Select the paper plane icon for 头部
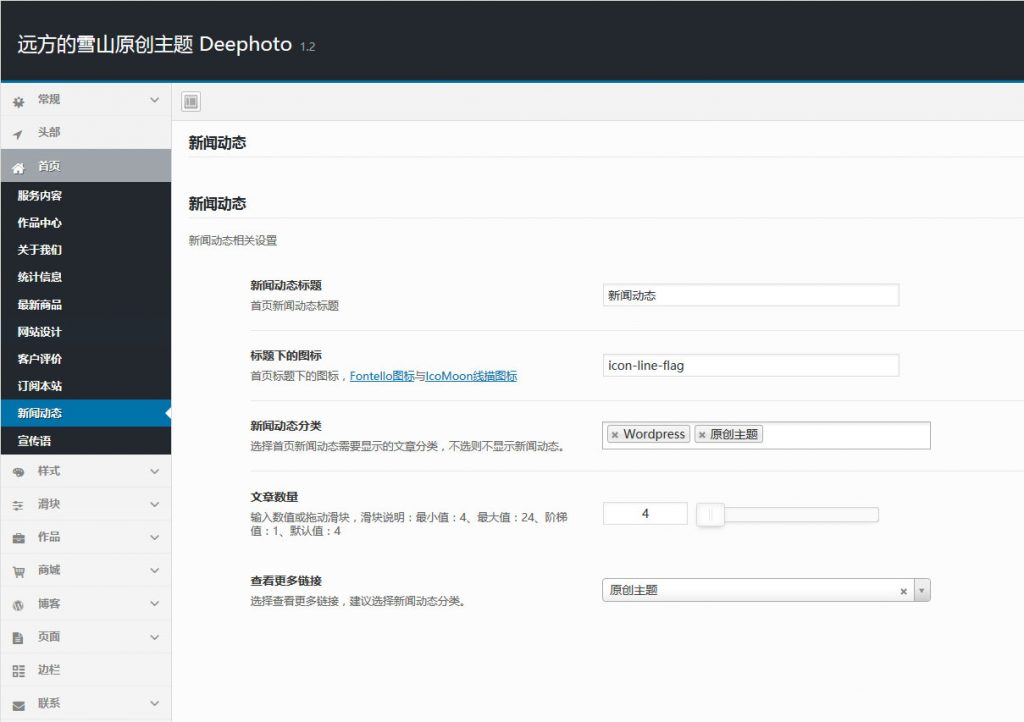1024x722 pixels. [x=17, y=133]
